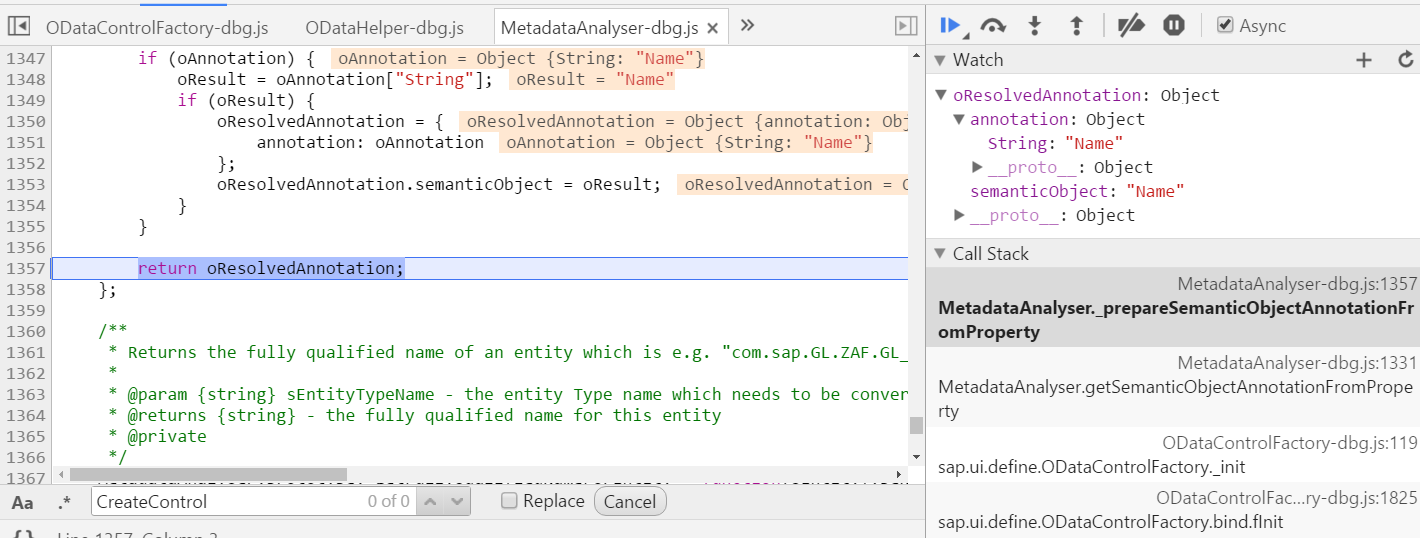Set a breakpoint on line 1350
Image resolution: width=1420 pixels, height=538 pixels.
[26, 121]
